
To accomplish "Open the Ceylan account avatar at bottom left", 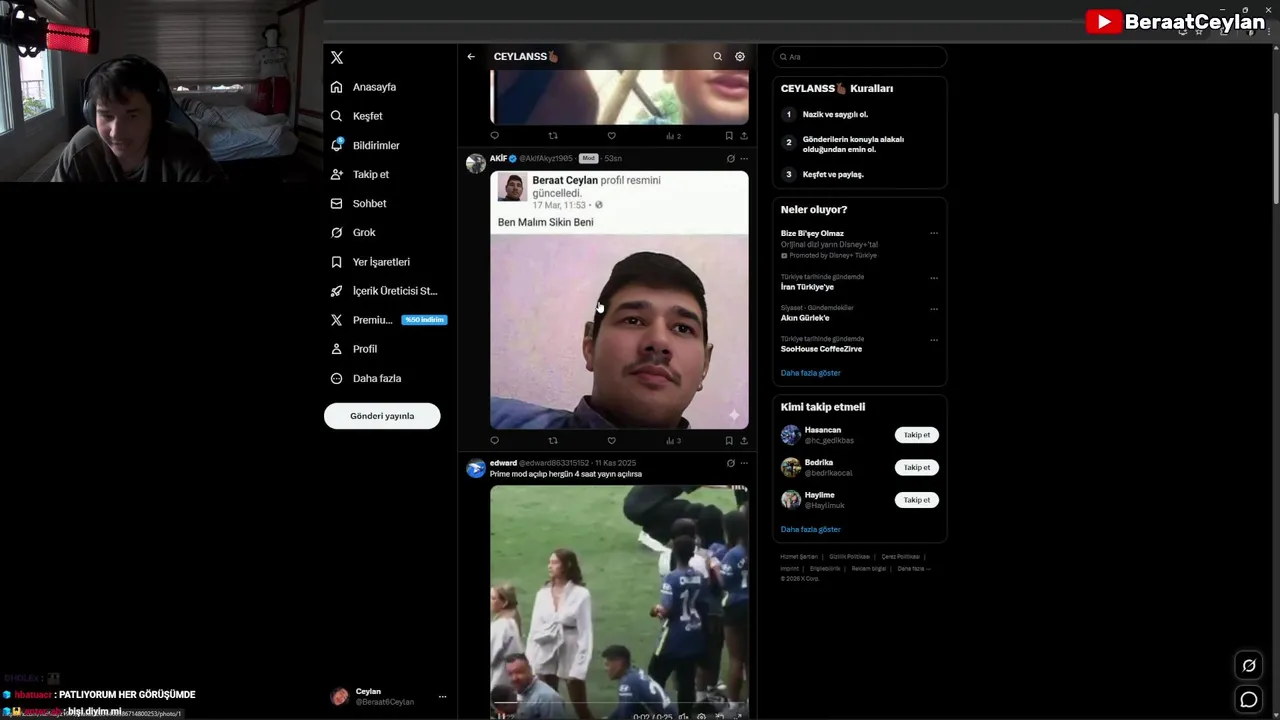I will tap(340, 697).
